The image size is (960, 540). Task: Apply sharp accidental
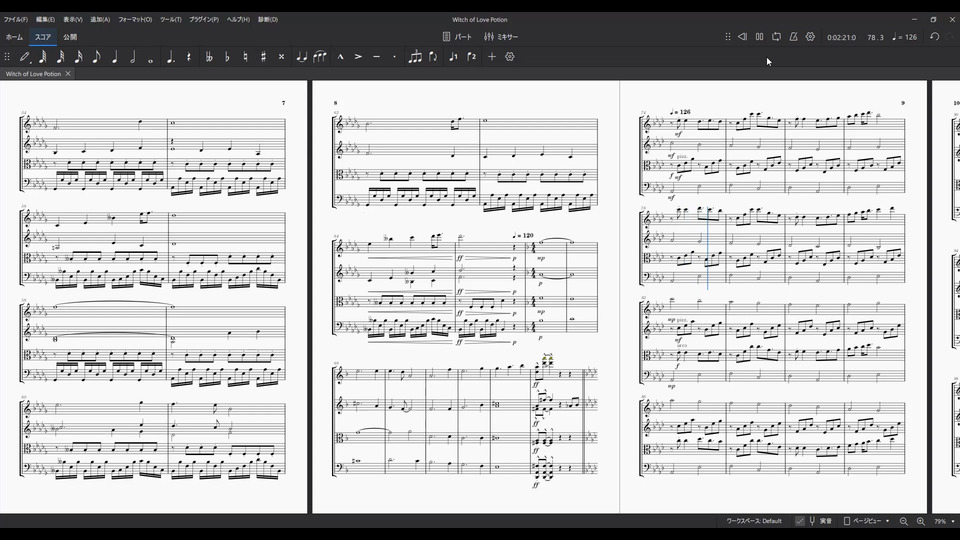click(263, 57)
